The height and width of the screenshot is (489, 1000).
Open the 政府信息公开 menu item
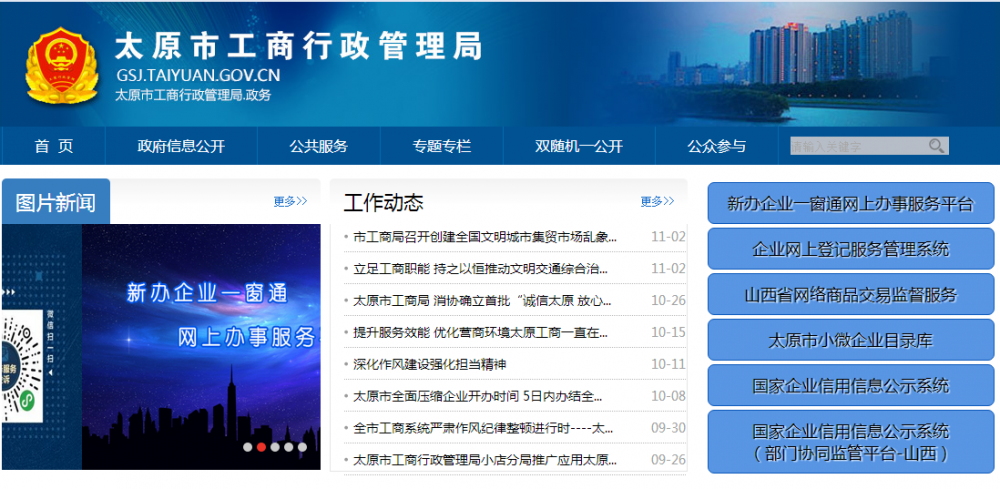click(x=181, y=146)
